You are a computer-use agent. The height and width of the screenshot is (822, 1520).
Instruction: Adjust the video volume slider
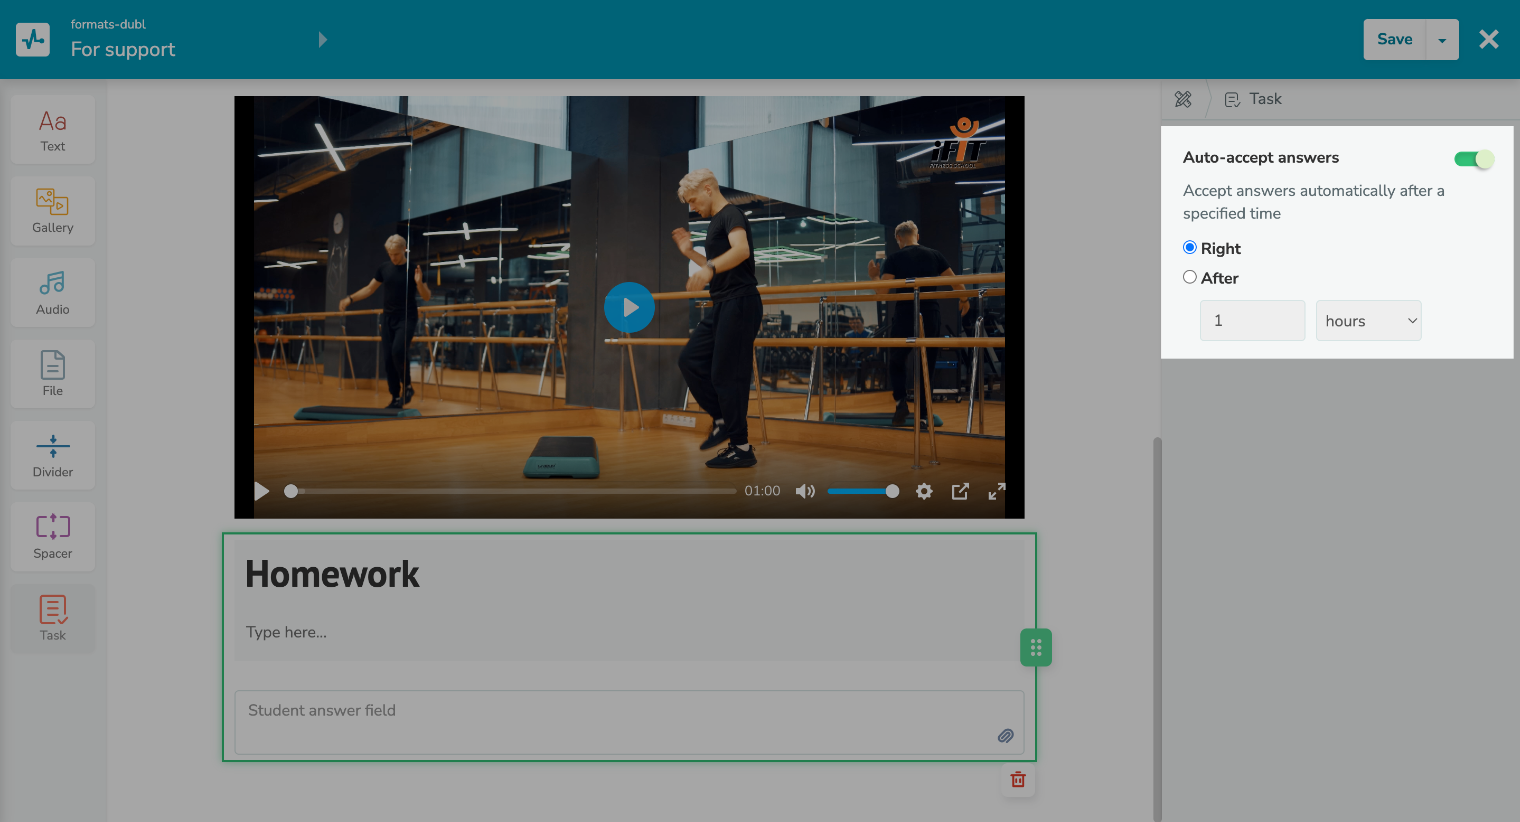coord(862,491)
